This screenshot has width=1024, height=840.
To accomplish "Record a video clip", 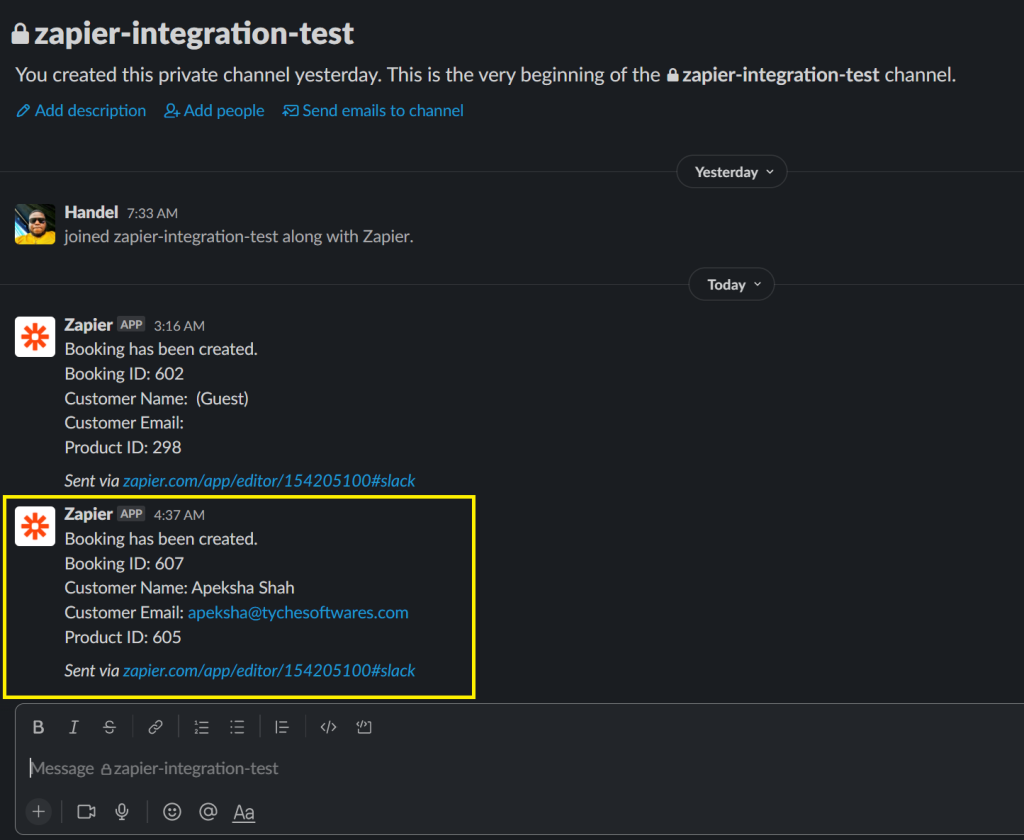I will pos(86,812).
